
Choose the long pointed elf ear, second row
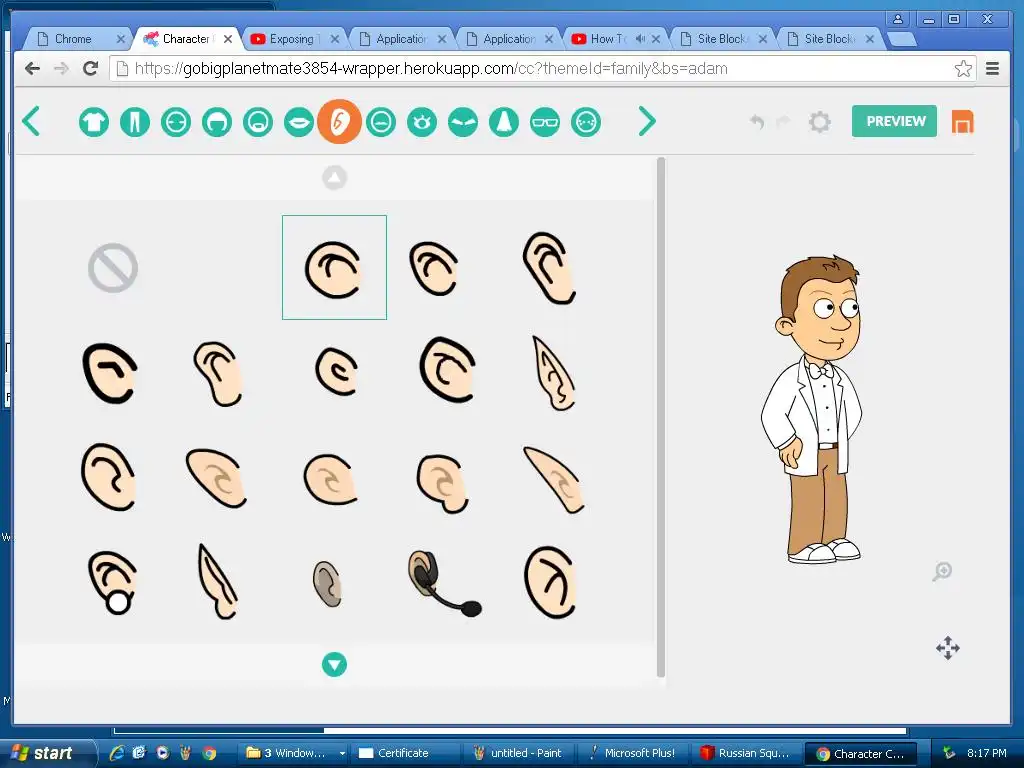pyautogui.click(x=554, y=373)
